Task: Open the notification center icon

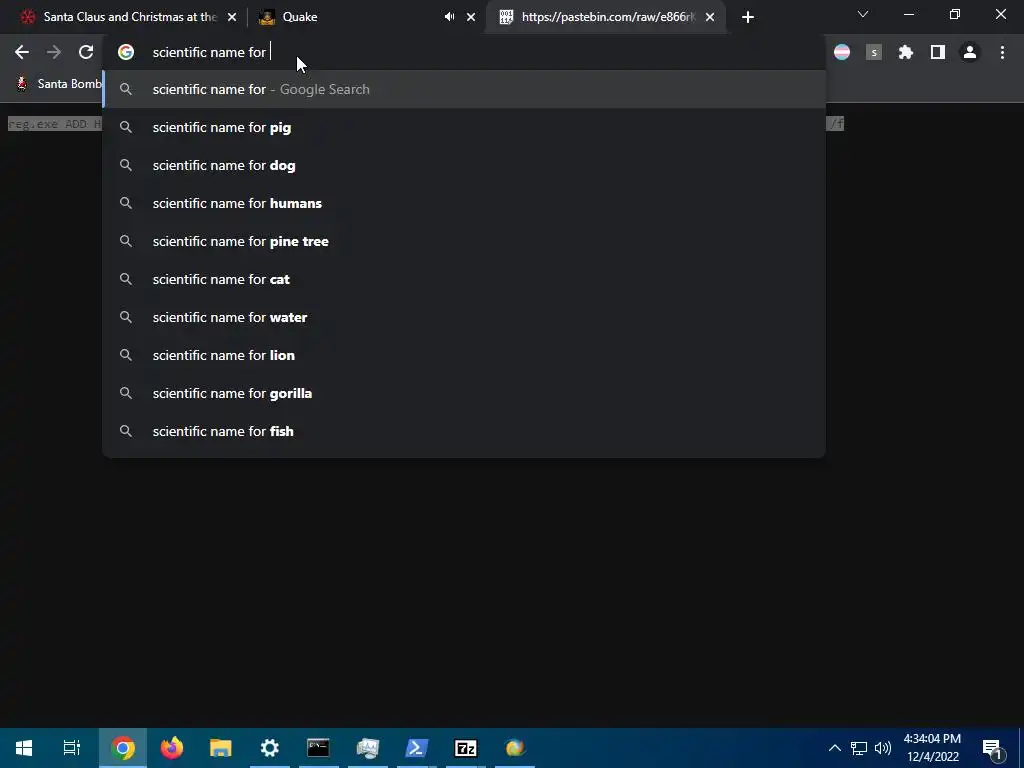Action: (x=992, y=748)
